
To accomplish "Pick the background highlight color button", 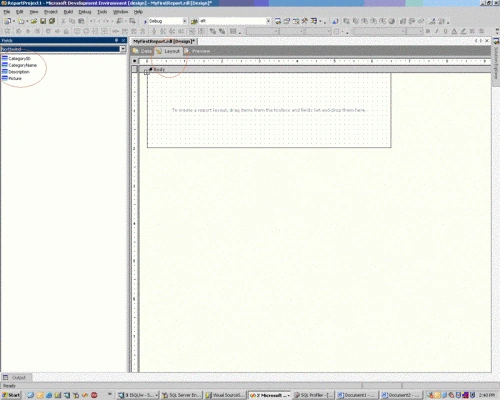I will [463, 31].
